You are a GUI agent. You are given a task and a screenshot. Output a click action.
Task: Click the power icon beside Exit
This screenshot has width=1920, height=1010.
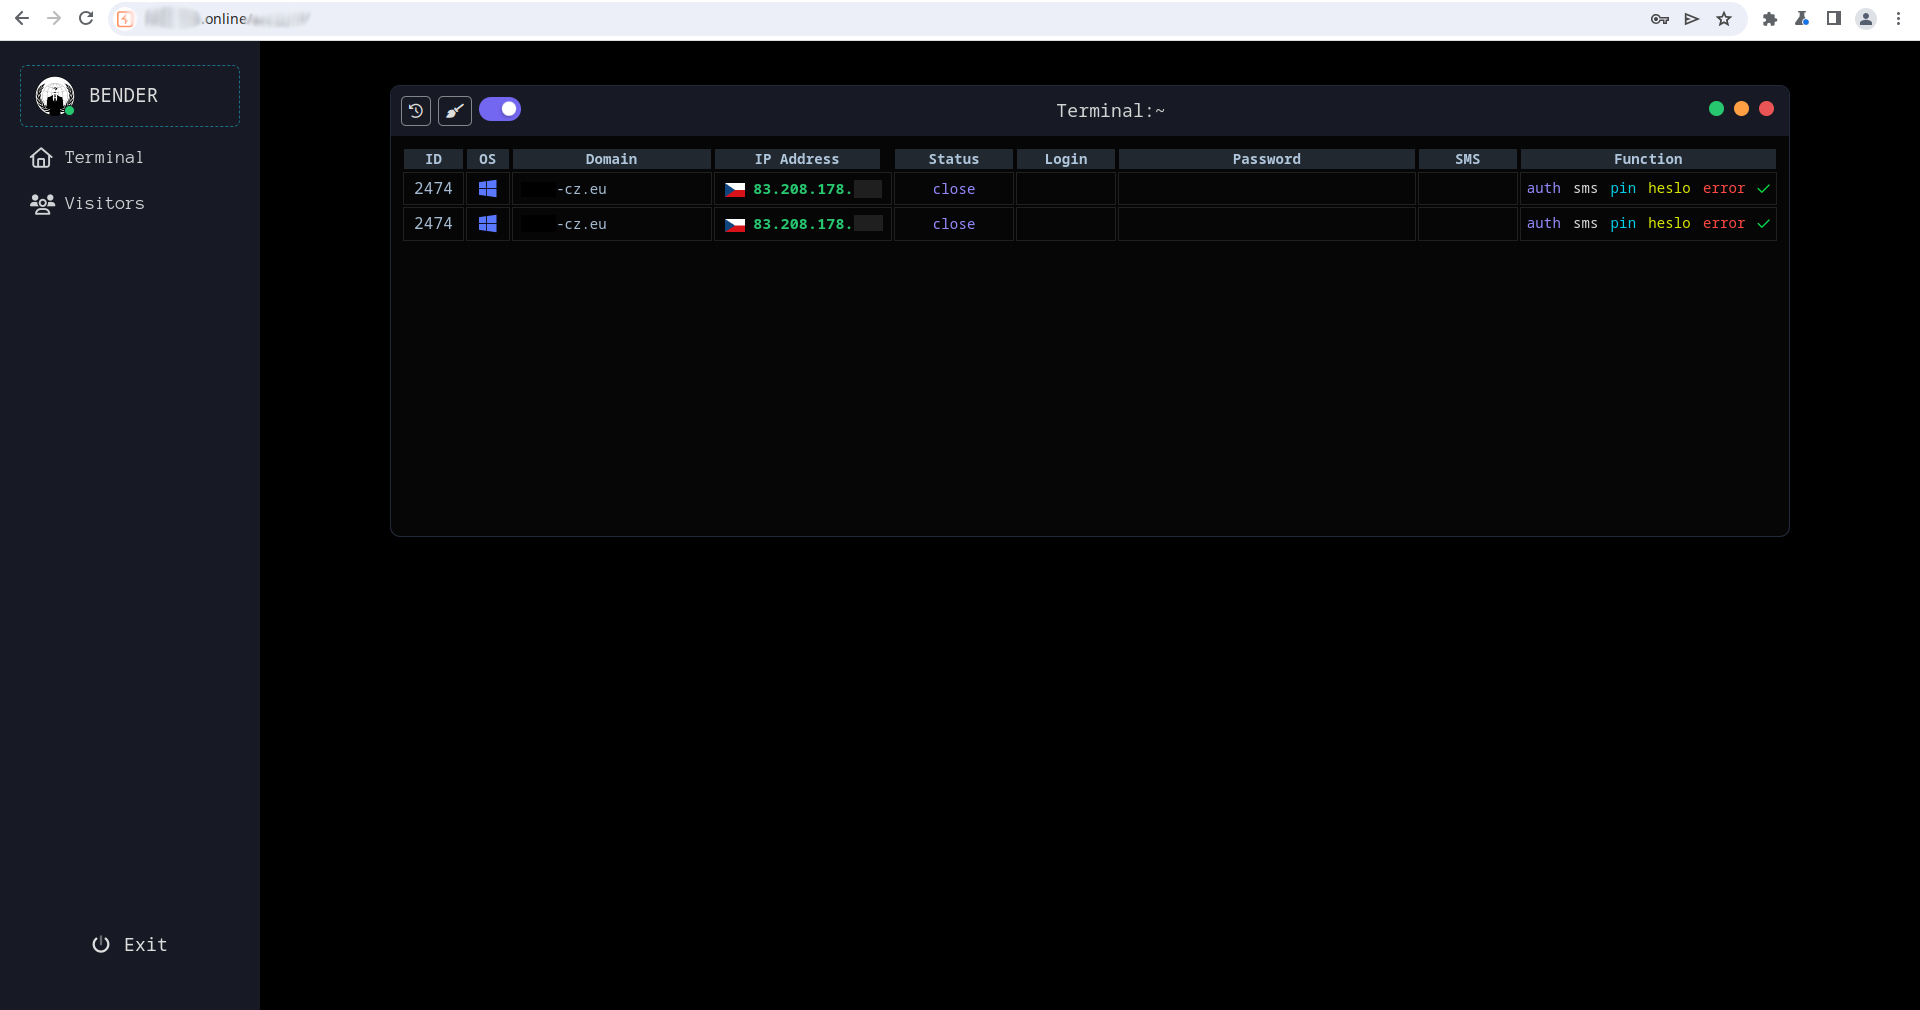tap(101, 944)
